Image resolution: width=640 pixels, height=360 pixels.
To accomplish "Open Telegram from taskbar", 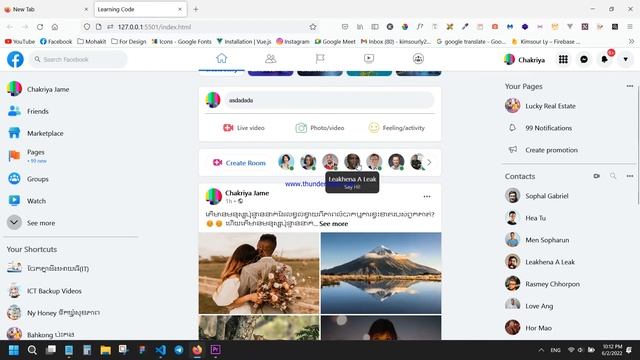I will click(x=179, y=350).
